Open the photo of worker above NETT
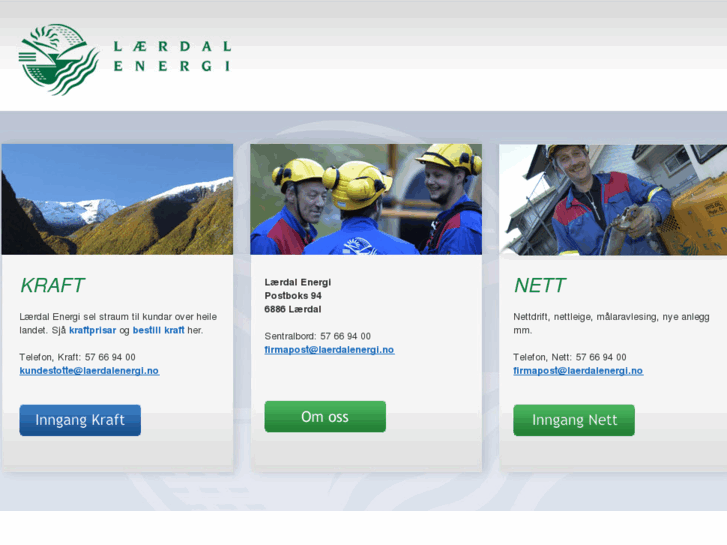 point(613,199)
